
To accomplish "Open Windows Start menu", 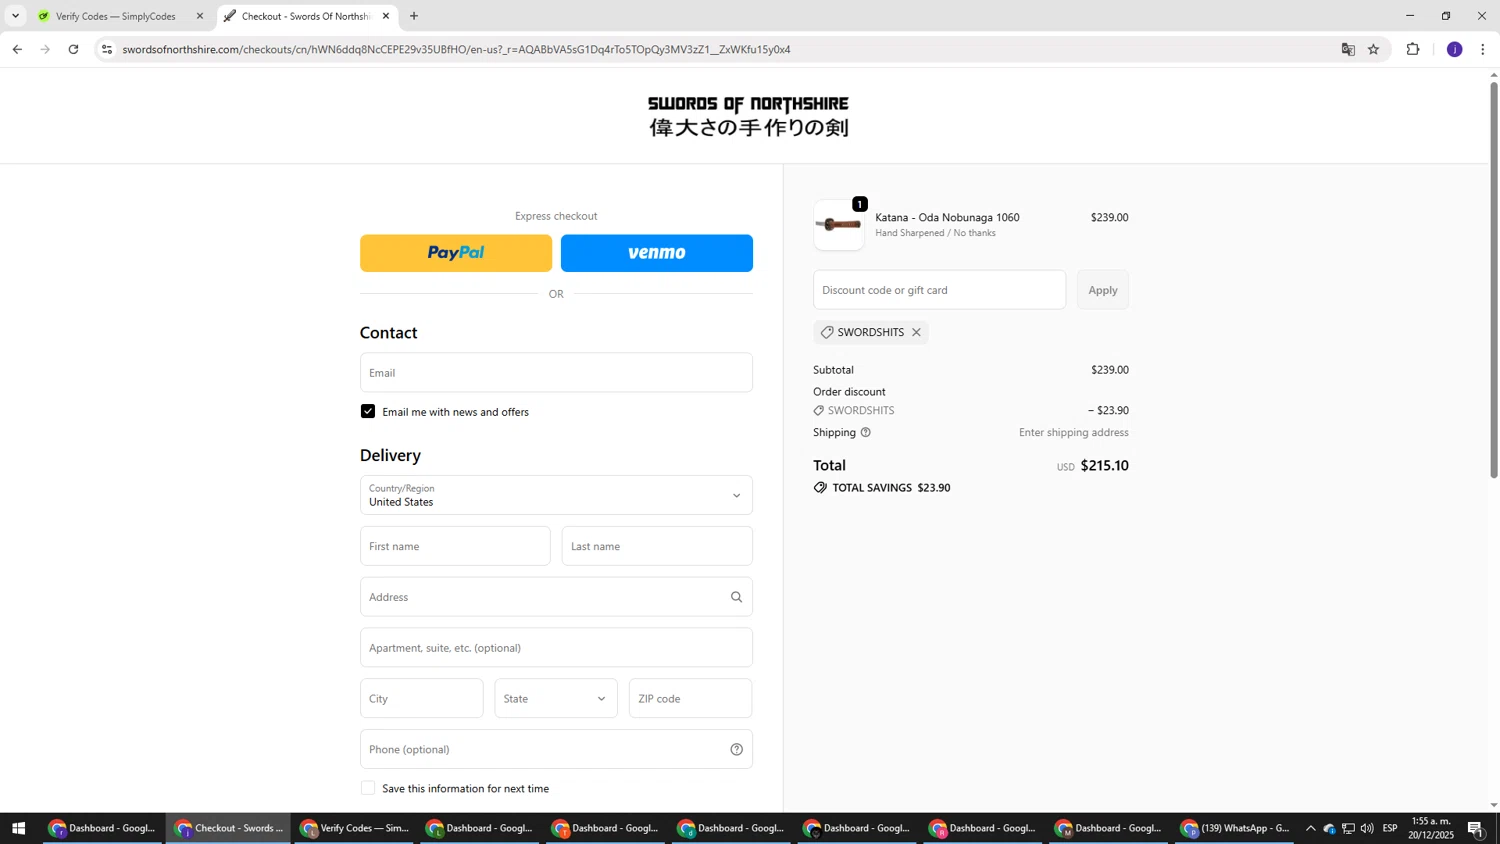I will [x=18, y=828].
